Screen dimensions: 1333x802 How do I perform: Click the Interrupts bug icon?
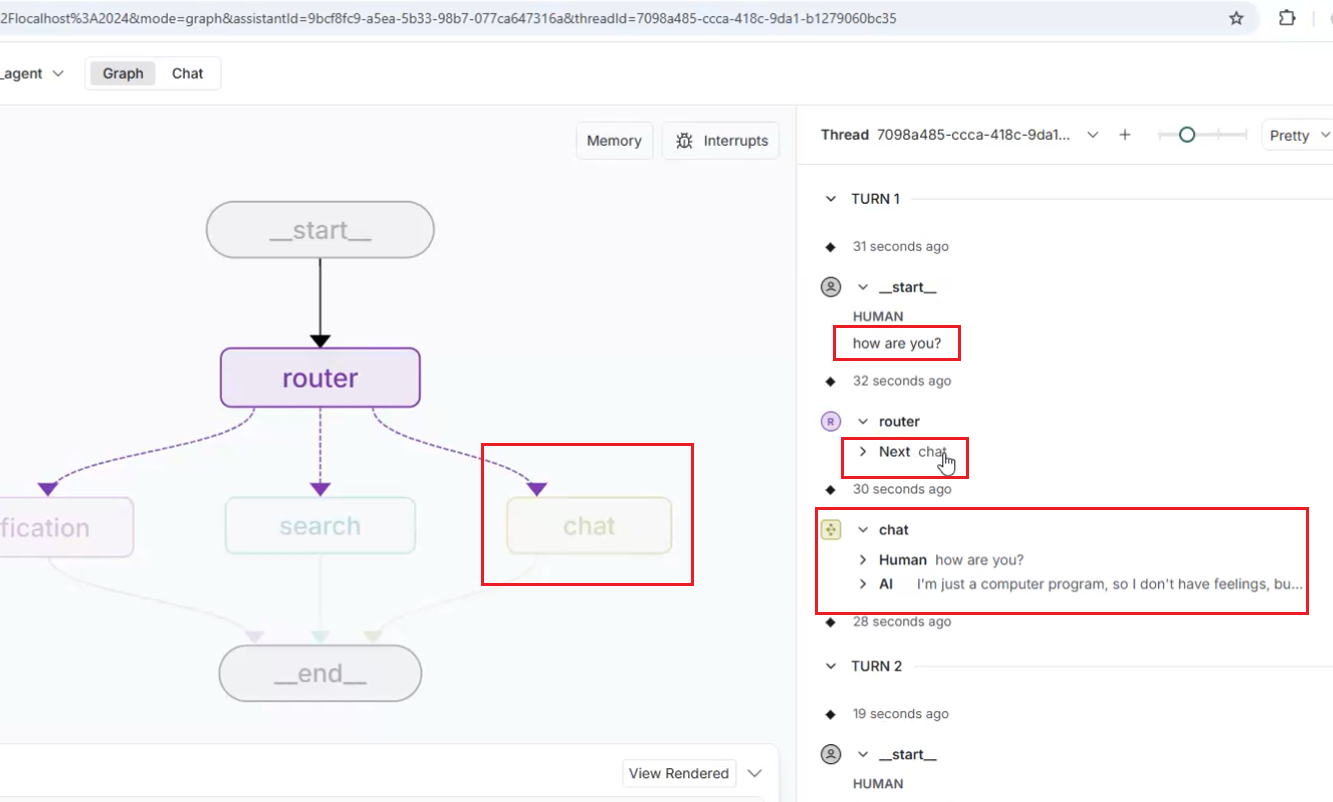tap(684, 141)
